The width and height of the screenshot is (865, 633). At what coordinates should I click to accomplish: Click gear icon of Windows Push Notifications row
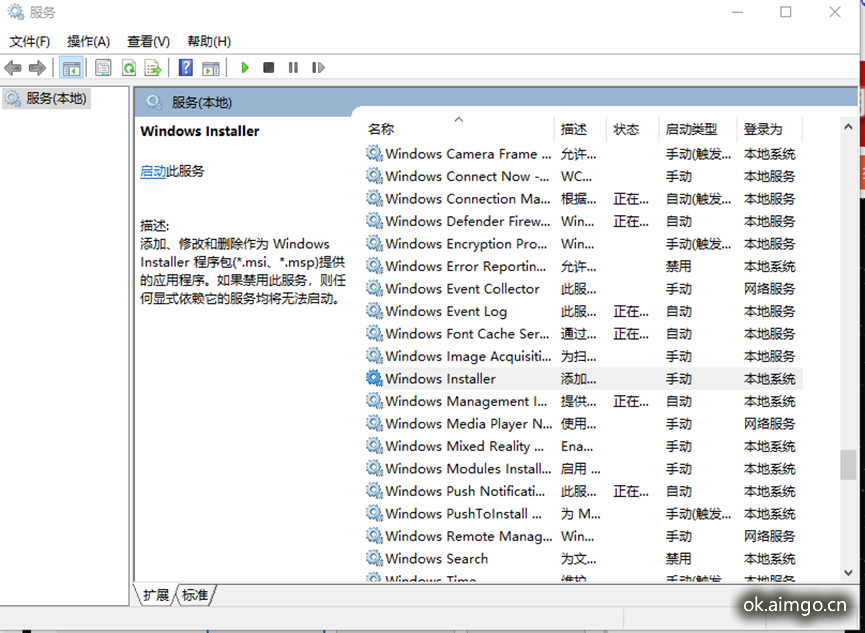coord(375,491)
